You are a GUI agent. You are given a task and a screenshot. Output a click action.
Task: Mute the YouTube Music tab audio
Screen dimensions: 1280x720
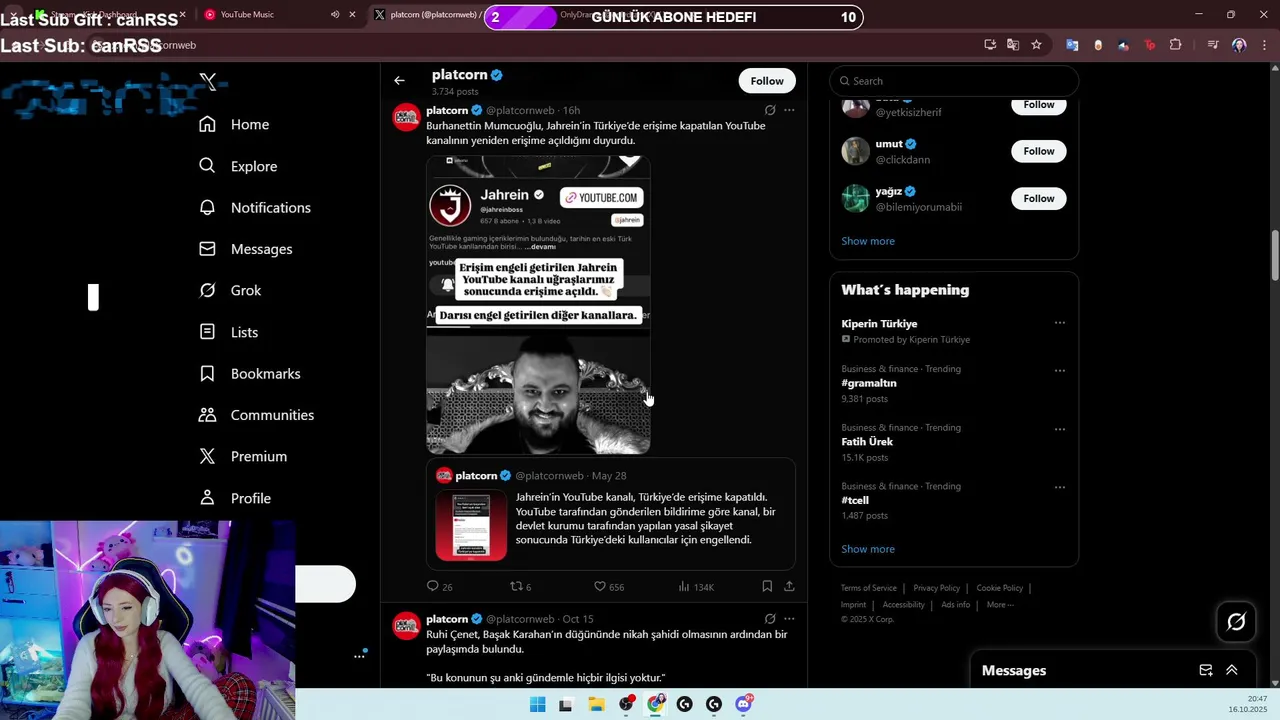tap(335, 15)
